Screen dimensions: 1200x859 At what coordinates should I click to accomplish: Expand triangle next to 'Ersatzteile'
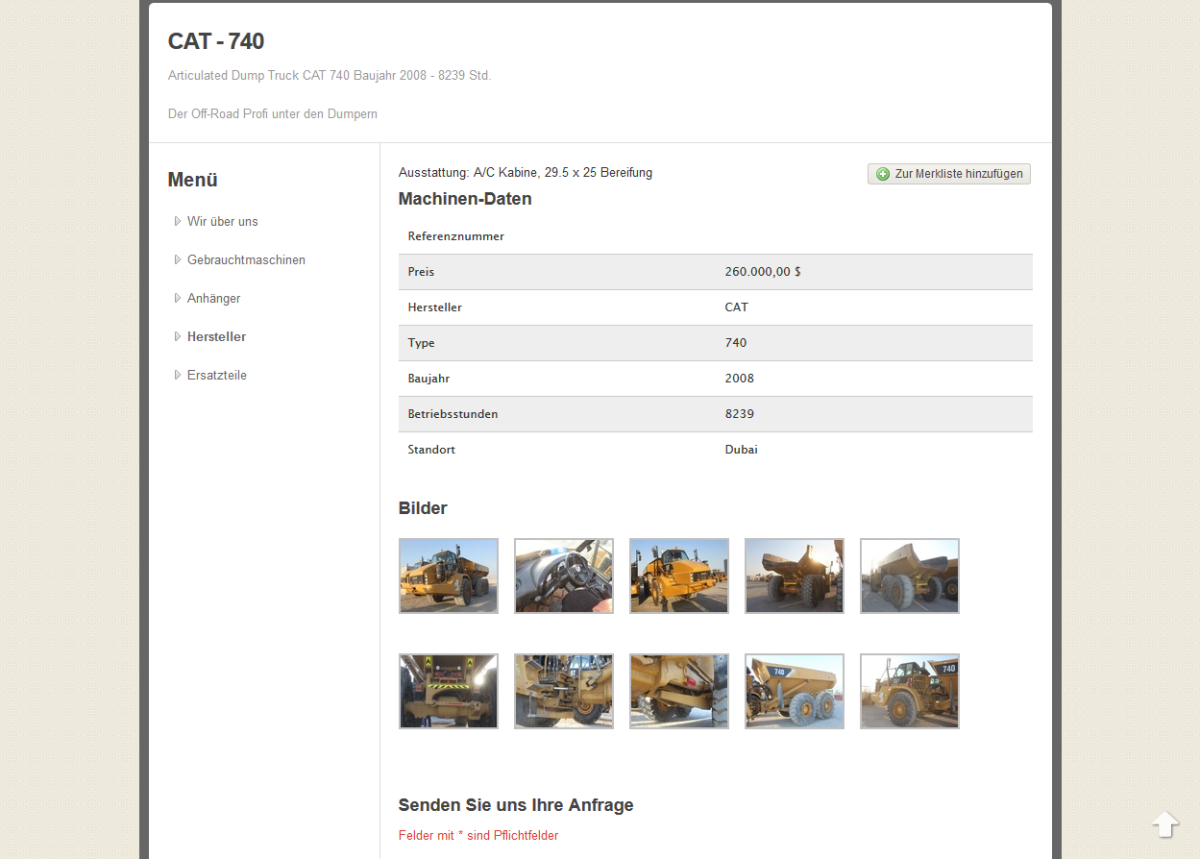(178, 375)
